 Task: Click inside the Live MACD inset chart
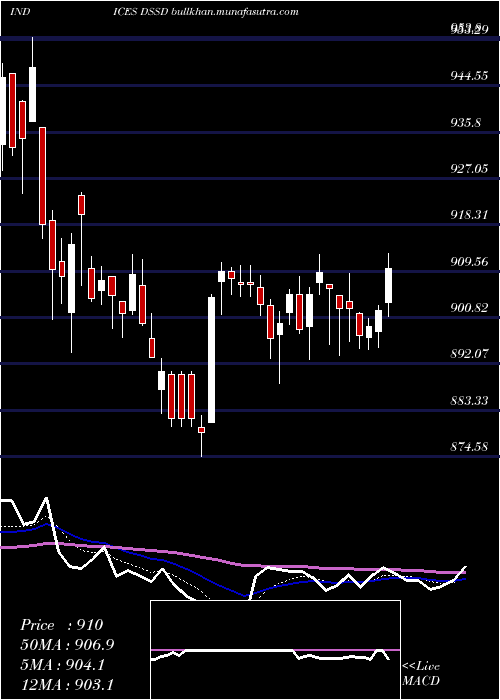point(275,650)
